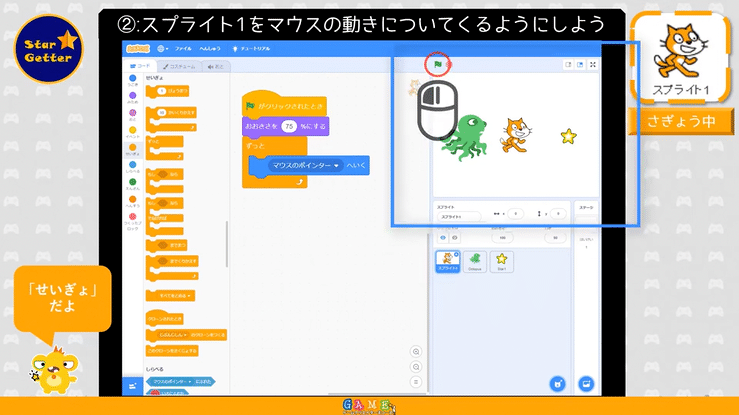Select the green えんざん operators category

133,184
